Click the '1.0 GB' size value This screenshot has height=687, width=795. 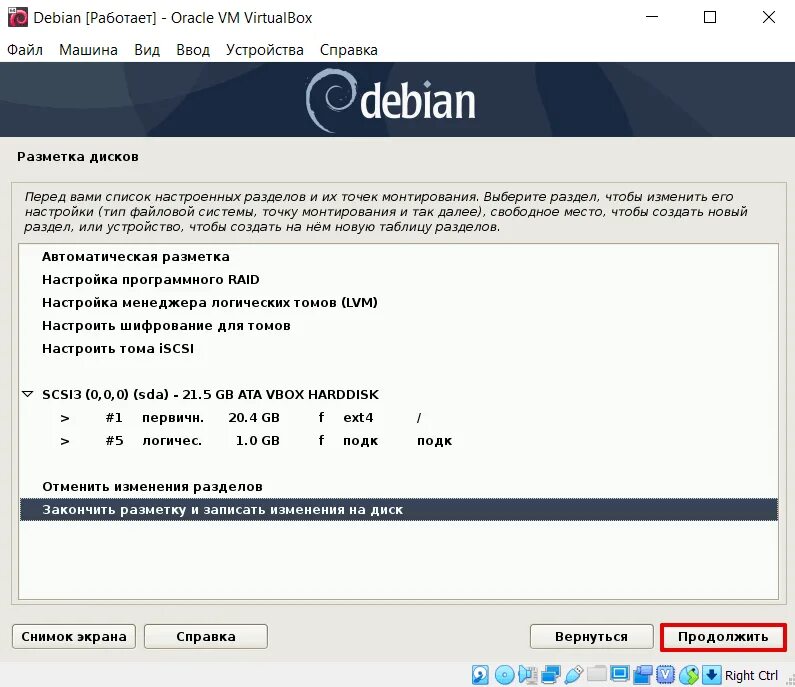[x=258, y=441]
